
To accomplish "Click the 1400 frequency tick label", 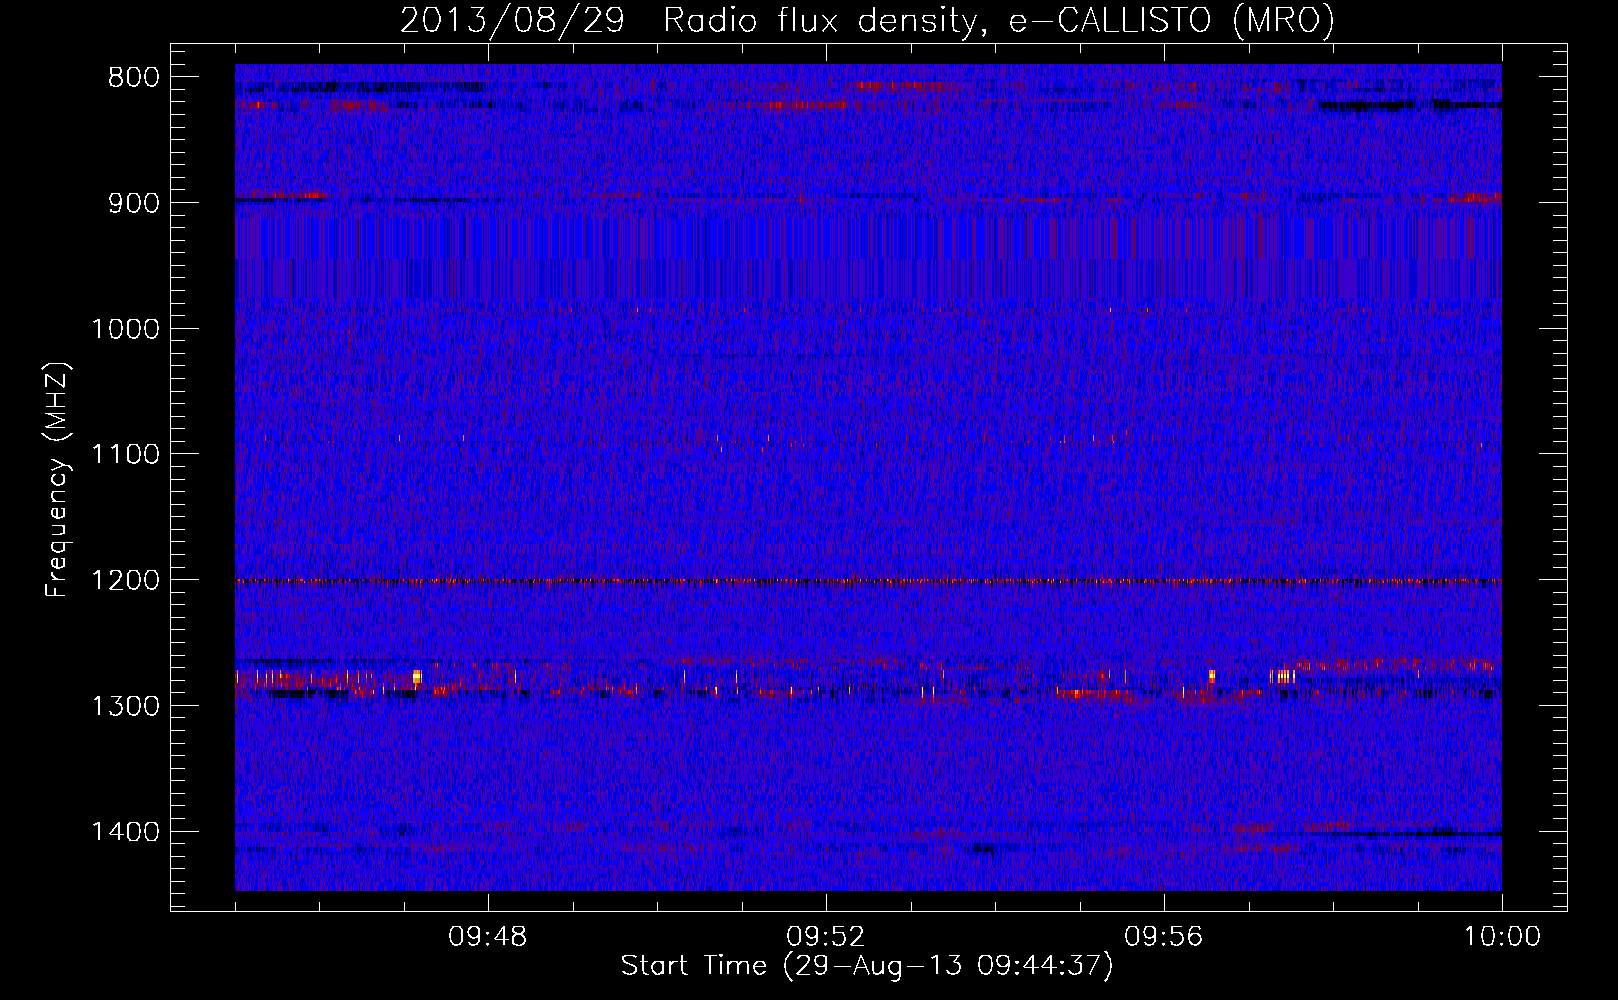I will coord(125,832).
